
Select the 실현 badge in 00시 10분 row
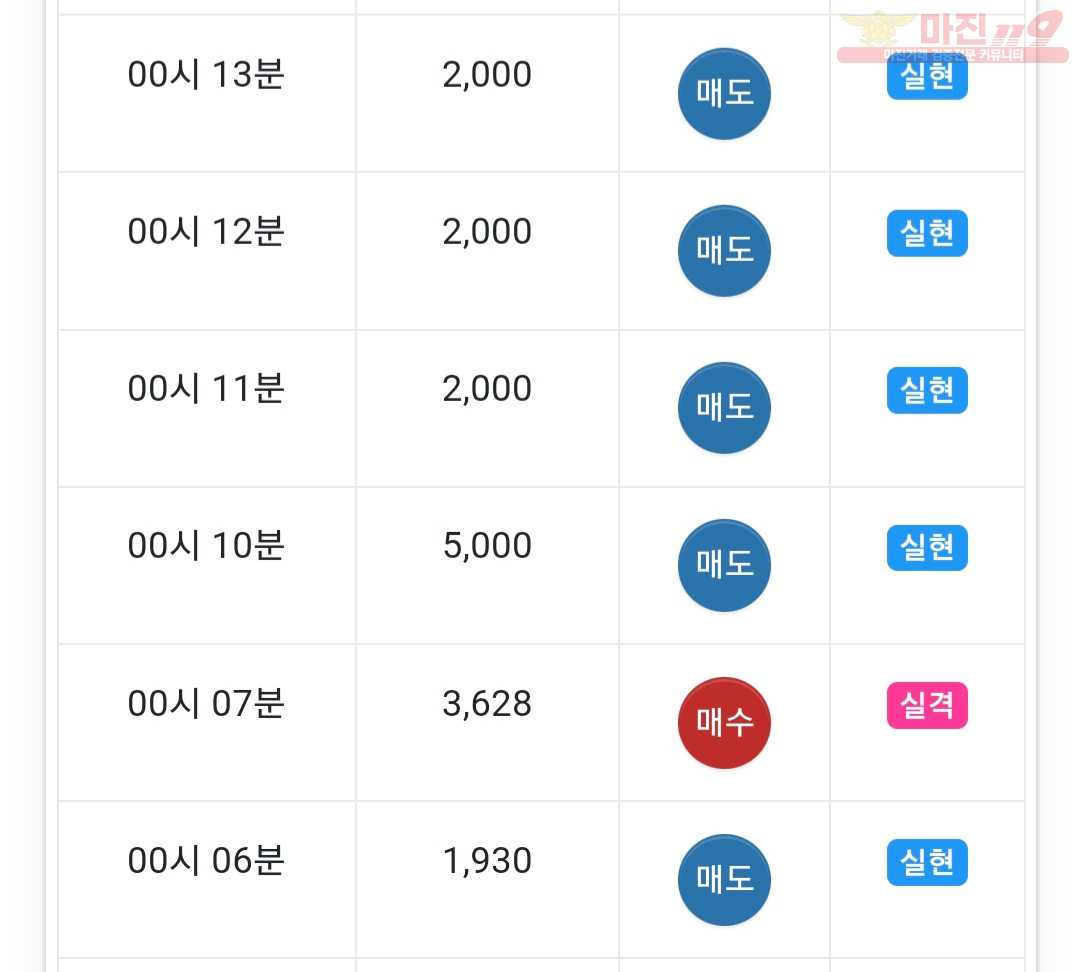click(927, 548)
